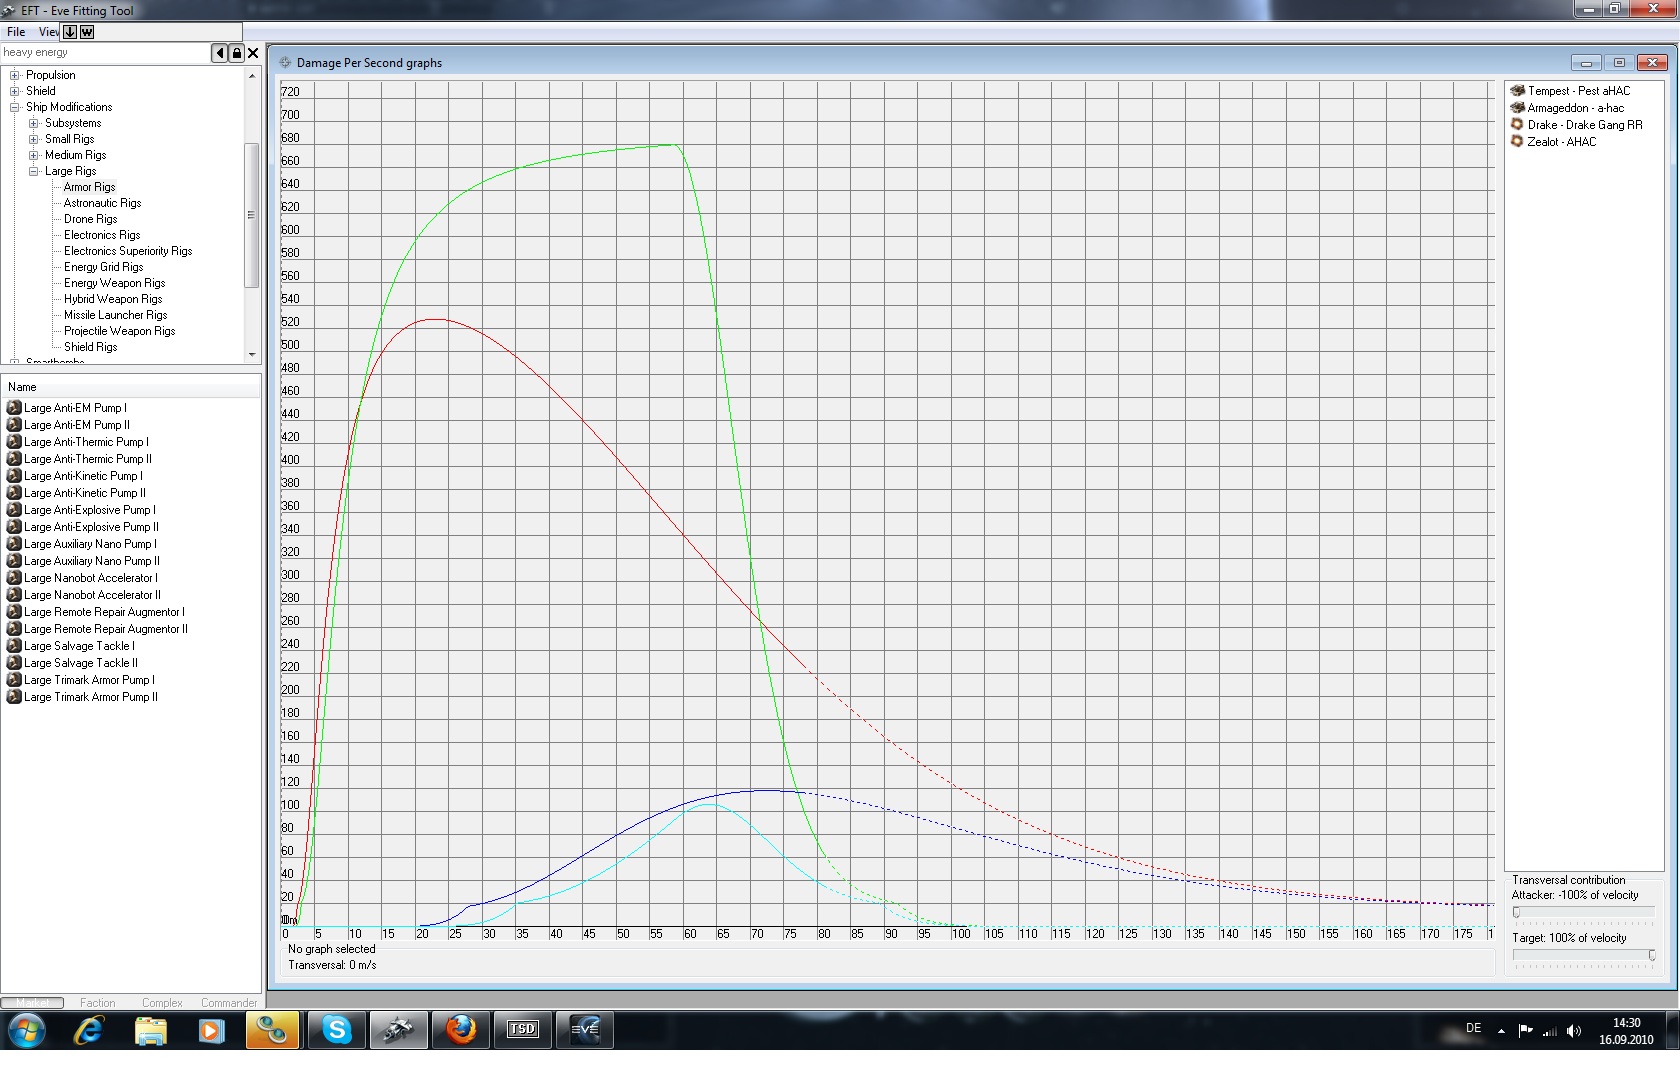1680x1088 pixels.
Task: Click the icon in the Damage Per Second graphs title
Action: (x=285, y=62)
